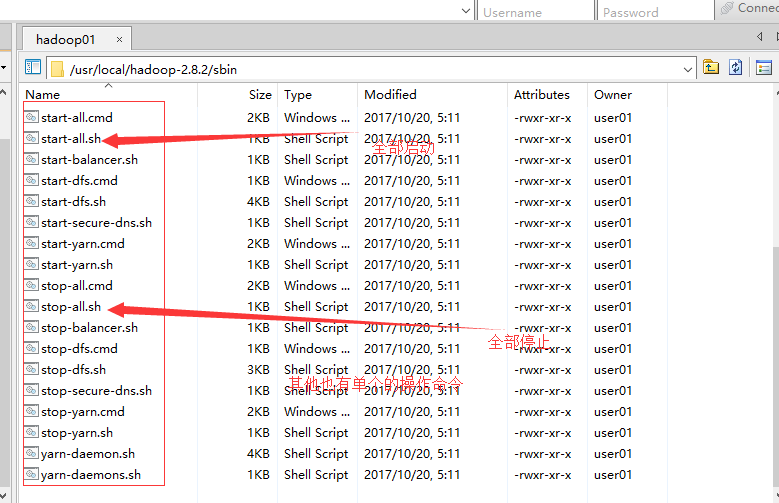Click the start-all.cmd file name
This screenshot has width=779, height=503.
pyautogui.click(x=77, y=118)
